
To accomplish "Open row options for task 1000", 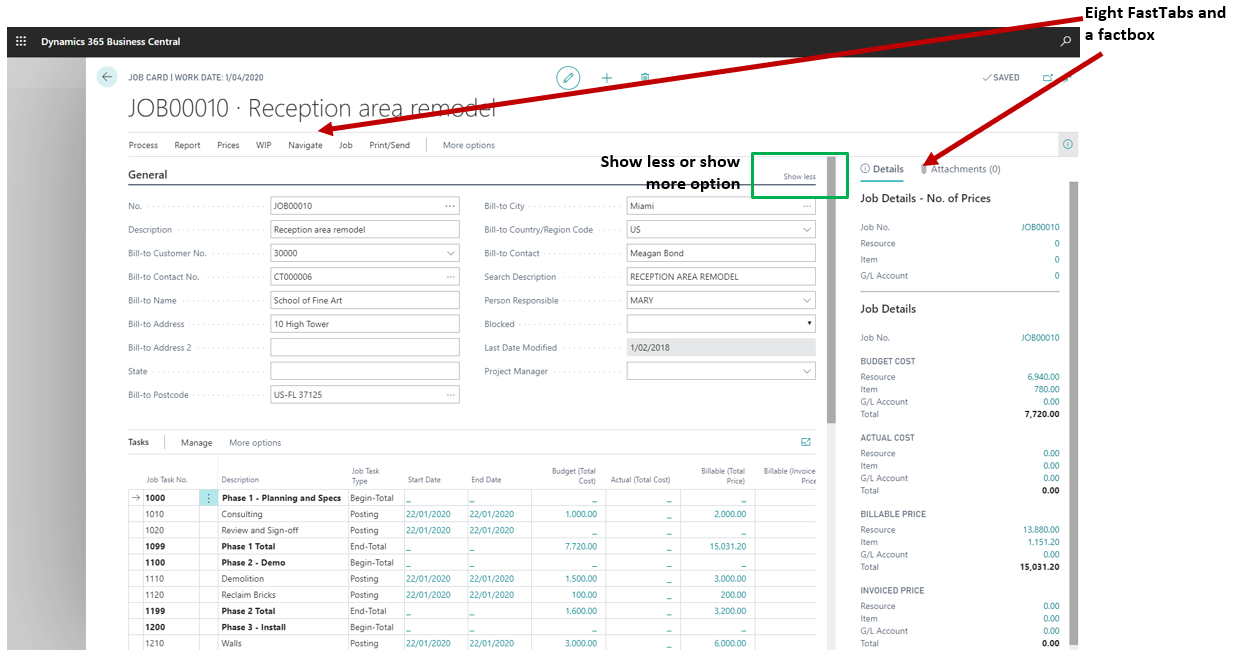I will pos(208,498).
